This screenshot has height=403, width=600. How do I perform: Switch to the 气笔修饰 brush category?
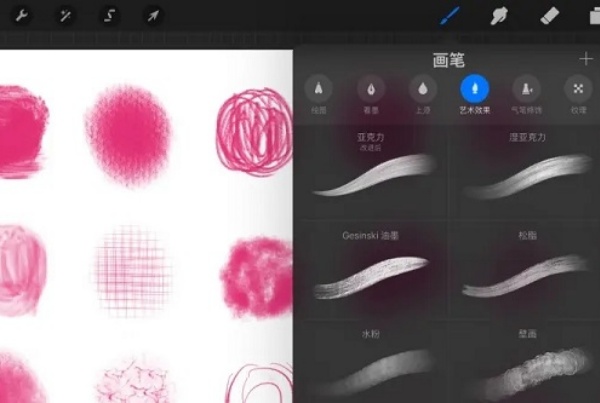pos(527,95)
